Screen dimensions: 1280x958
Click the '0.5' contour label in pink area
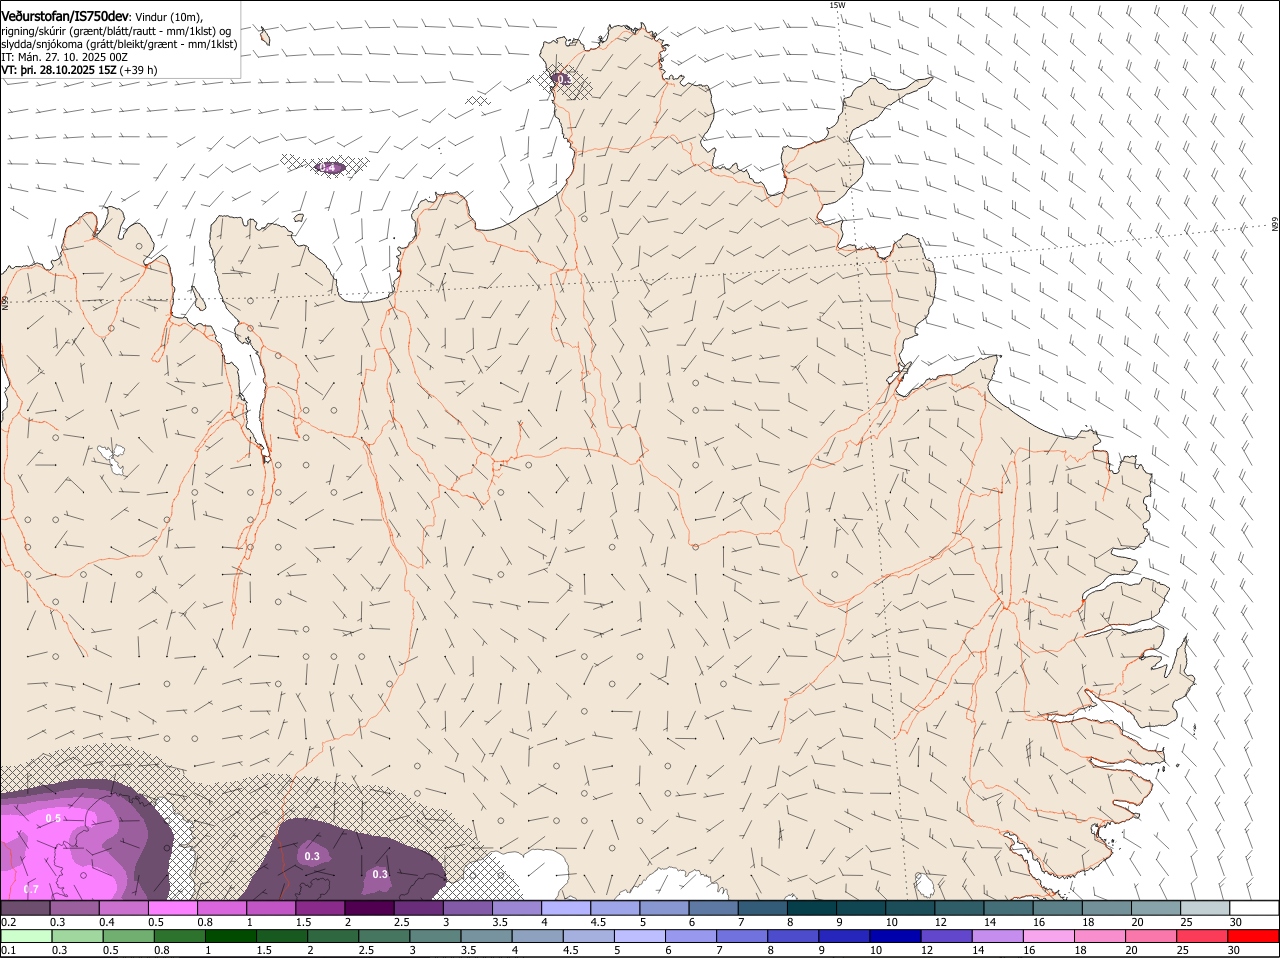point(53,818)
